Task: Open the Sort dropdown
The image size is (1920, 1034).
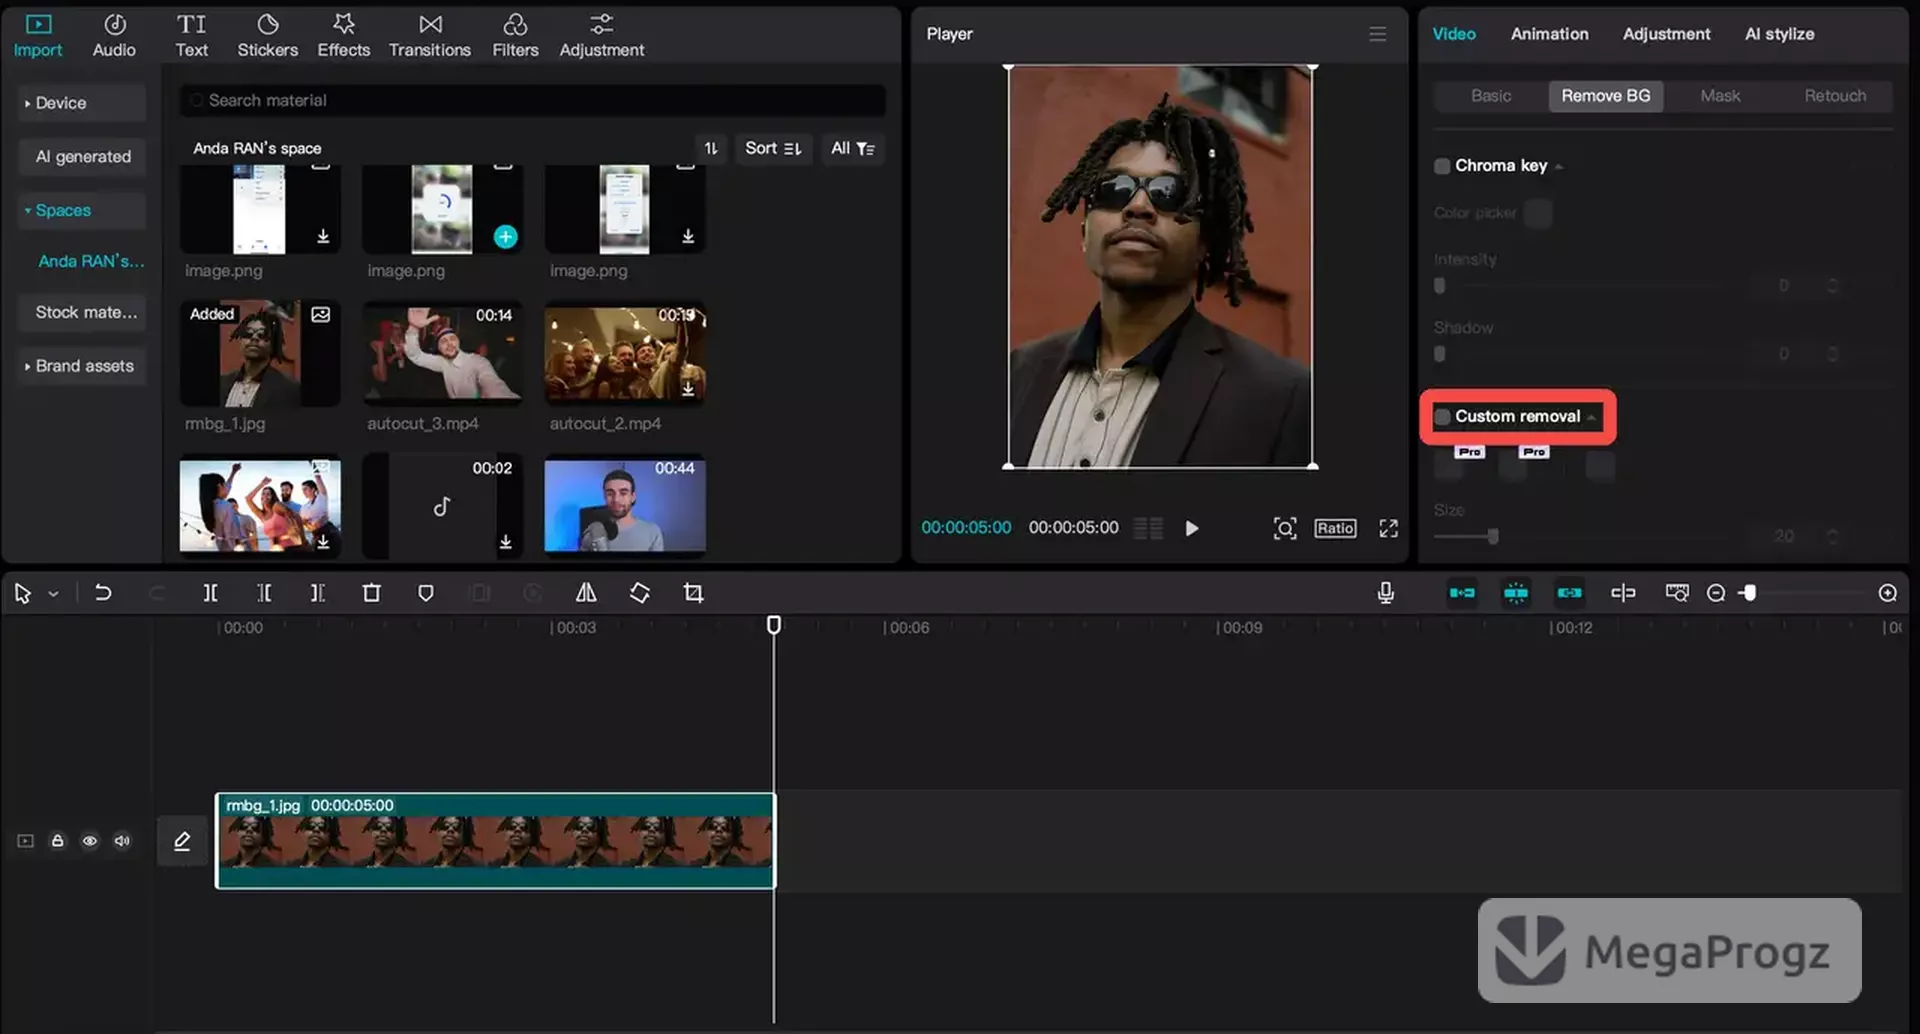Action: pyautogui.click(x=773, y=148)
